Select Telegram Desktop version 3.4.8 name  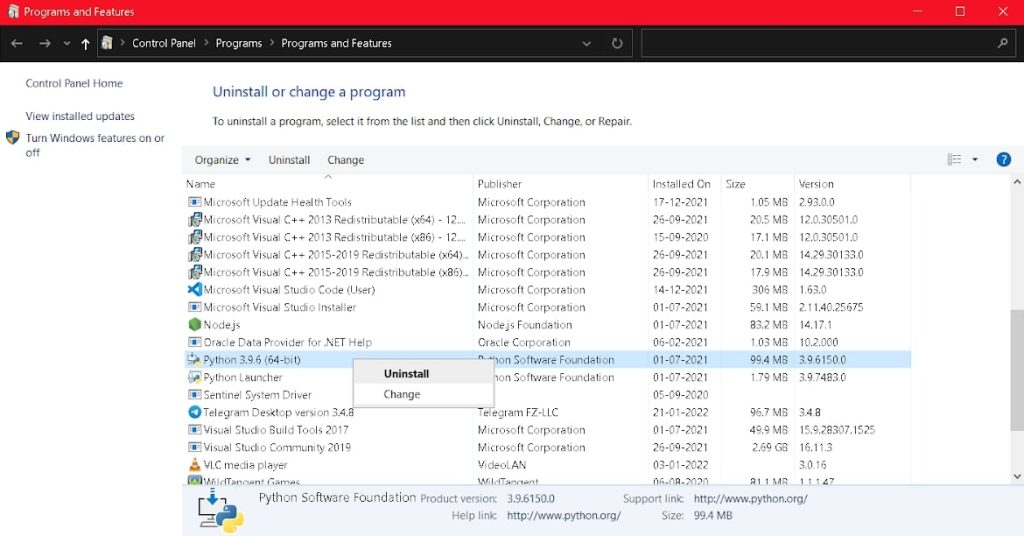pyautogui.click(x=279, y=413)
